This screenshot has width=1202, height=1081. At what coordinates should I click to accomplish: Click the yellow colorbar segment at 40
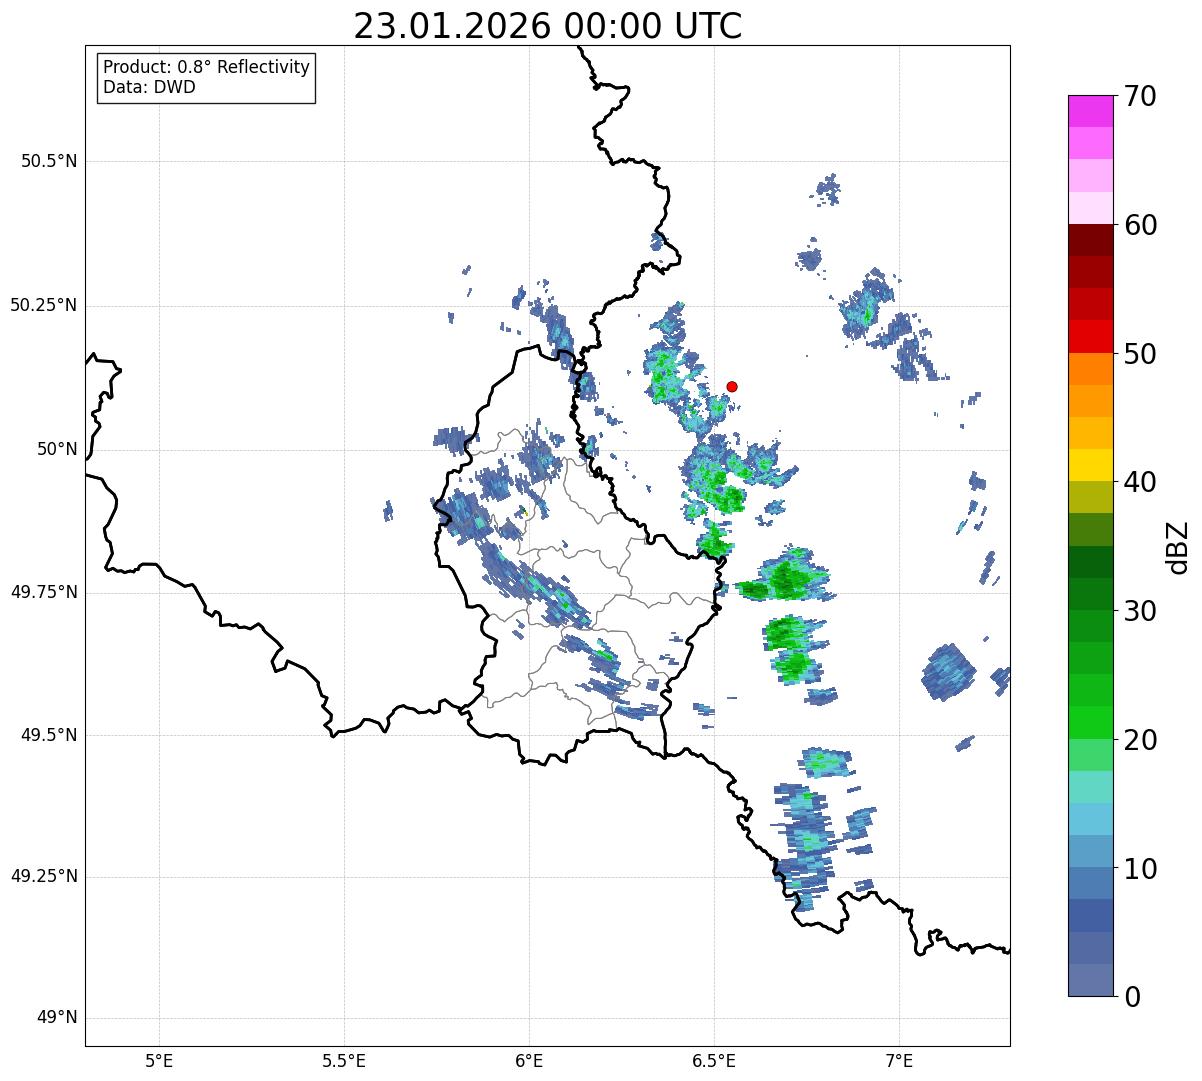tap(1090, 466)
